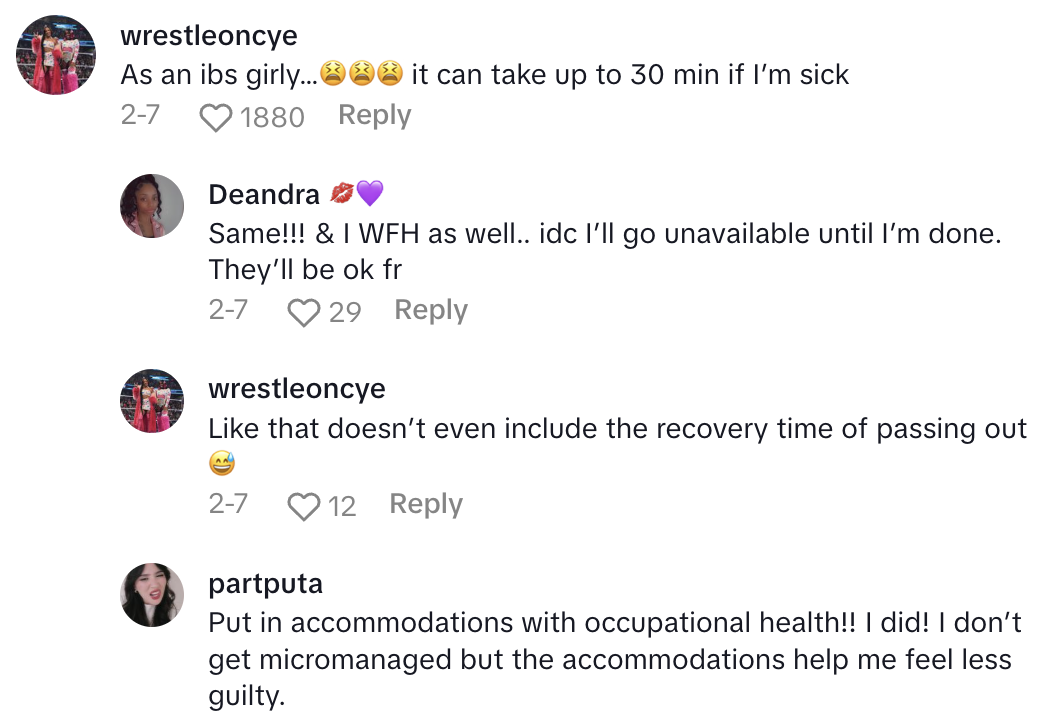Select the 29 likes count

pyautogui.click(x=345, y=313)
